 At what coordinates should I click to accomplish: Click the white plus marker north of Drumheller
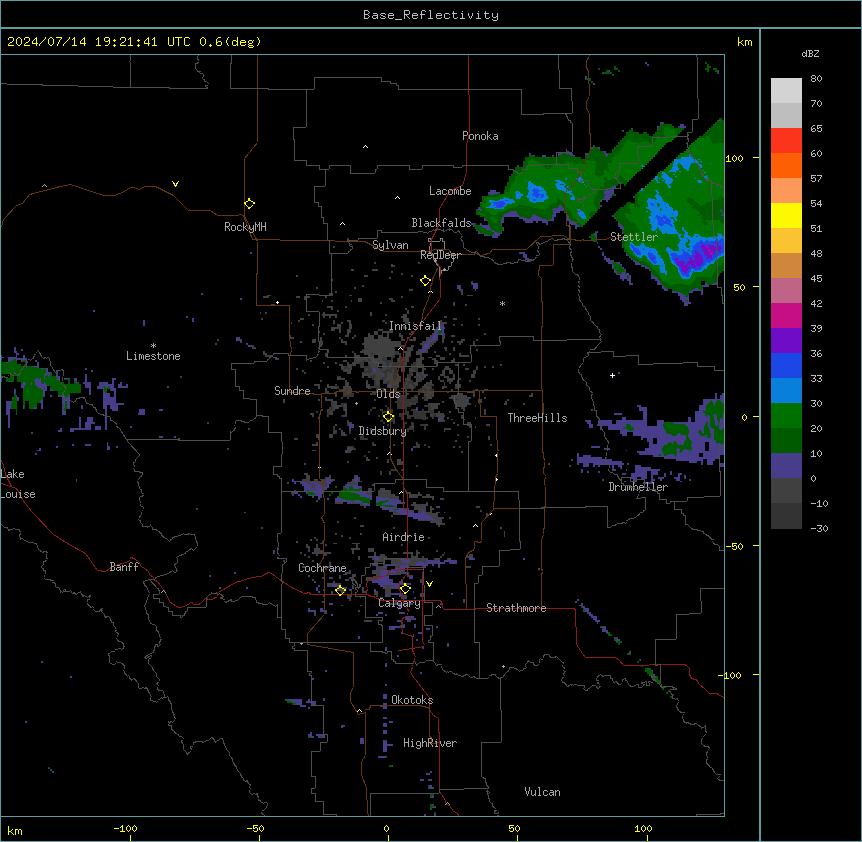pos(612,375)
